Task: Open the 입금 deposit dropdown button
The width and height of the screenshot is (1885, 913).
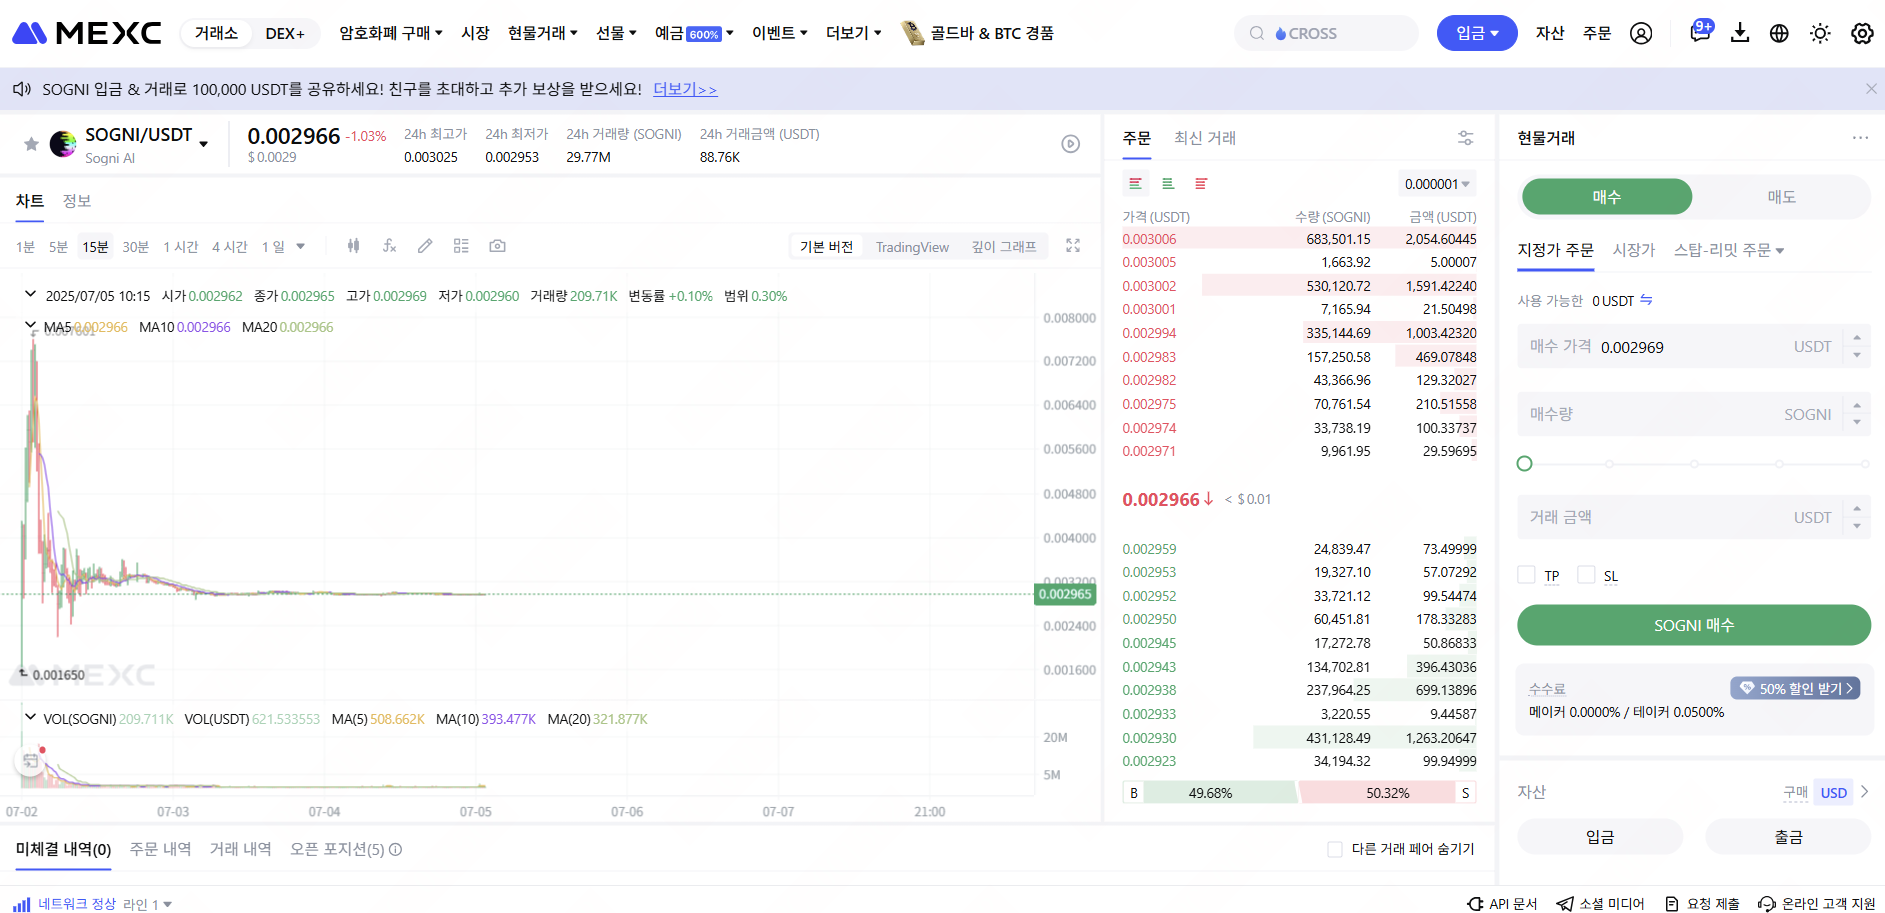Action: coord(1477,33)
